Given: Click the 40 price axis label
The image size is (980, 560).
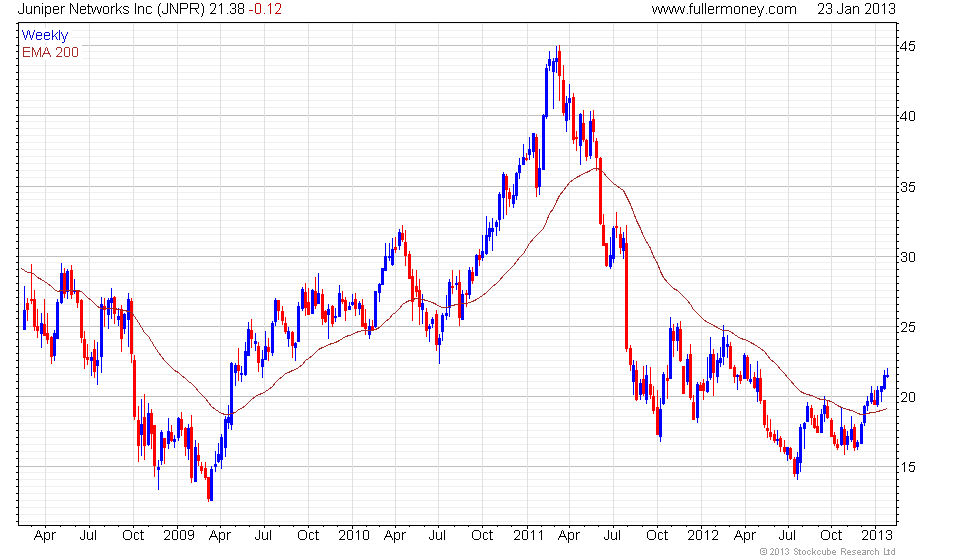Looking at the screenshot, I should (x=908, y=116).
